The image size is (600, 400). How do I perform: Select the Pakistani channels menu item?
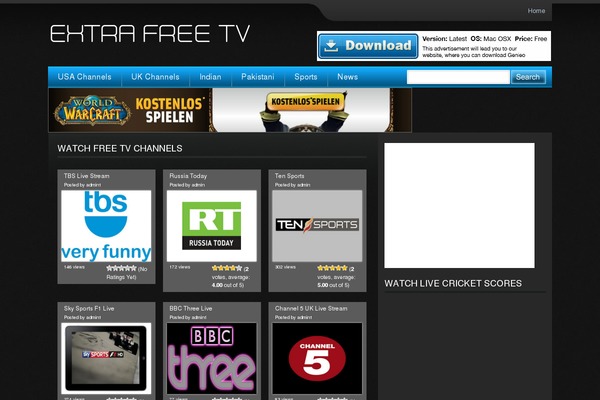(258, 77)
